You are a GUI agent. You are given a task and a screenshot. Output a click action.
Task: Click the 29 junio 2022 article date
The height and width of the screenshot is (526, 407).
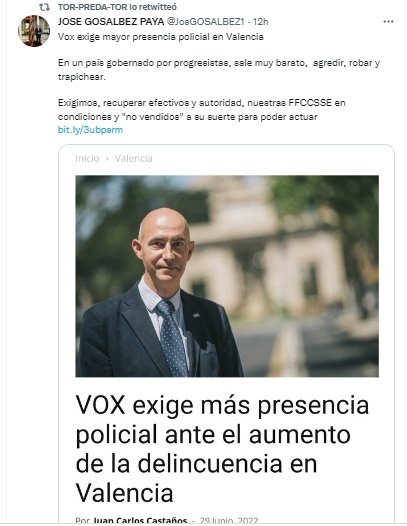[229, 520]
